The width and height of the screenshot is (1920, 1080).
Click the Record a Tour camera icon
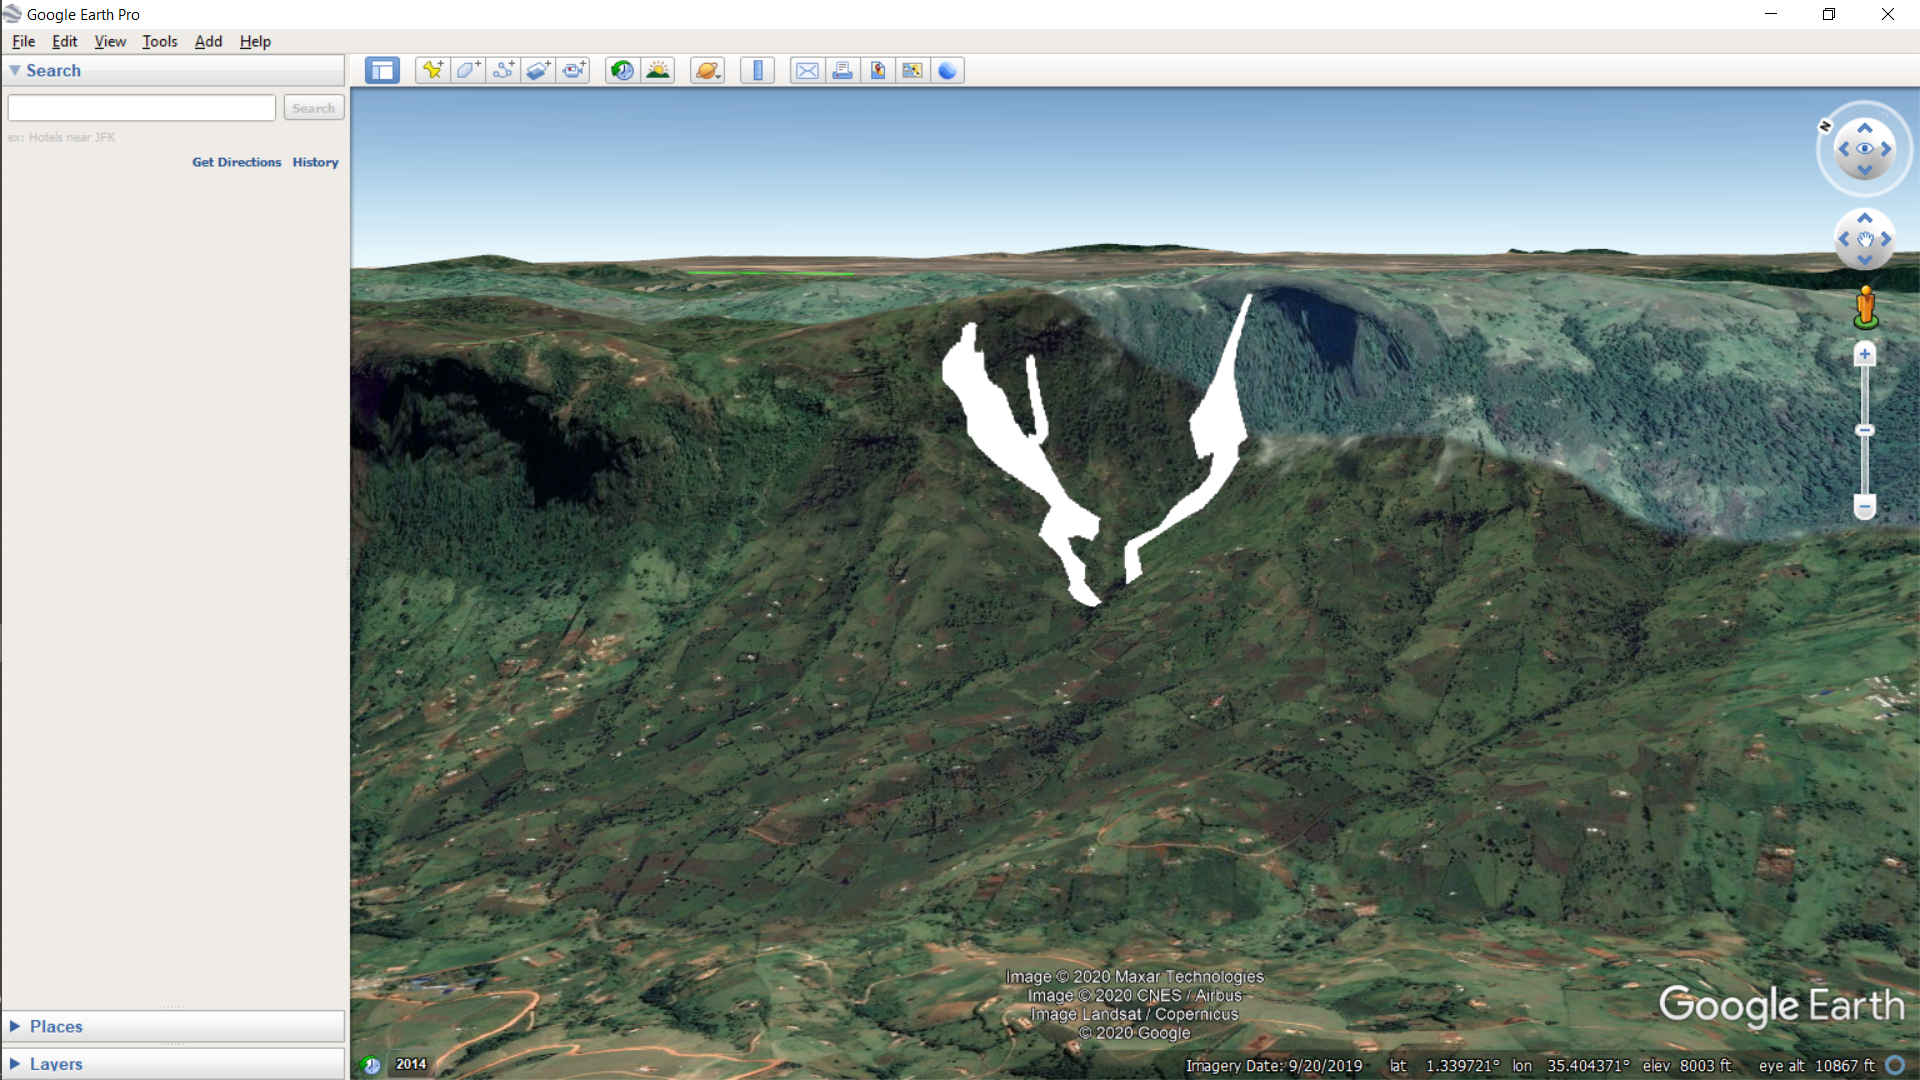[x=574, y=70]
